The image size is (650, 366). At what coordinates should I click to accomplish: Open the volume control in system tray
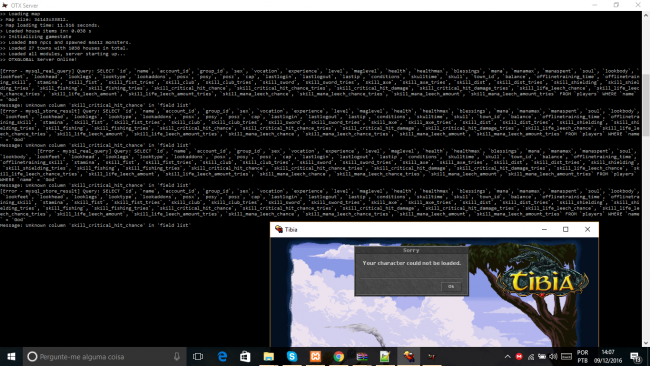click(x=553, y=356)
